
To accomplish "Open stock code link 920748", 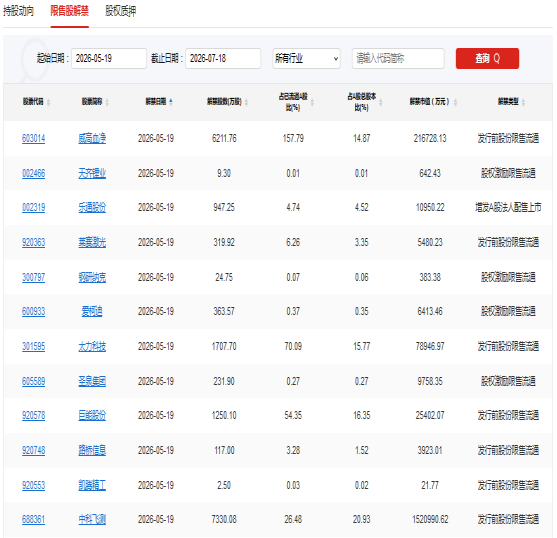I will point(34,450).
